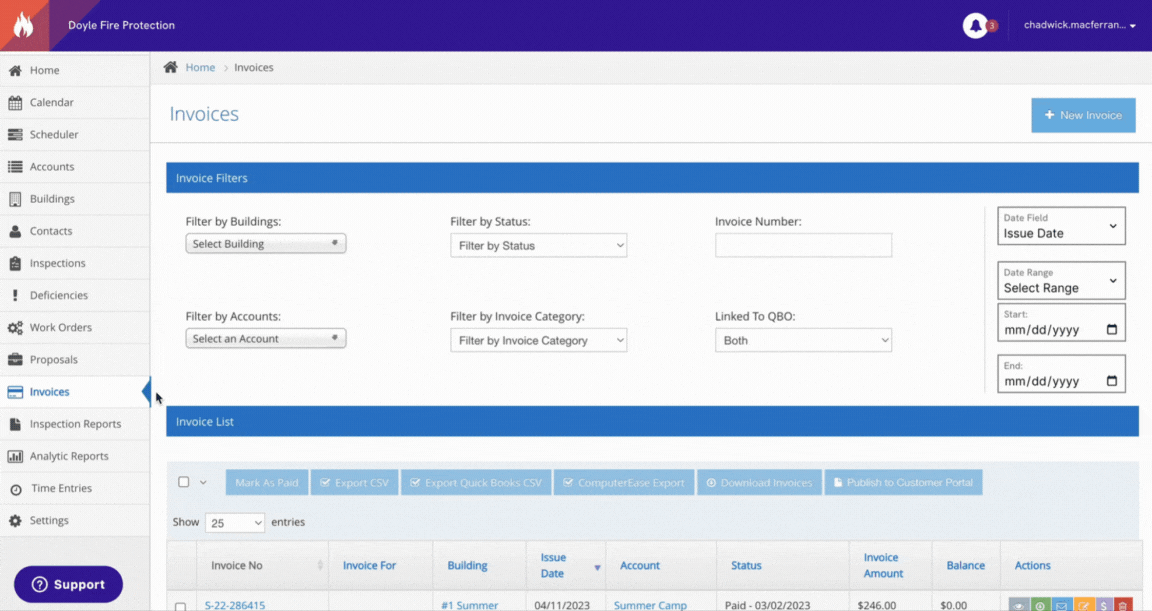The height and width of the screenshot is (611, 1152).
Task: View the invoice S-22-286415 details via eye icon
Action: click(x=1018, y=605)
